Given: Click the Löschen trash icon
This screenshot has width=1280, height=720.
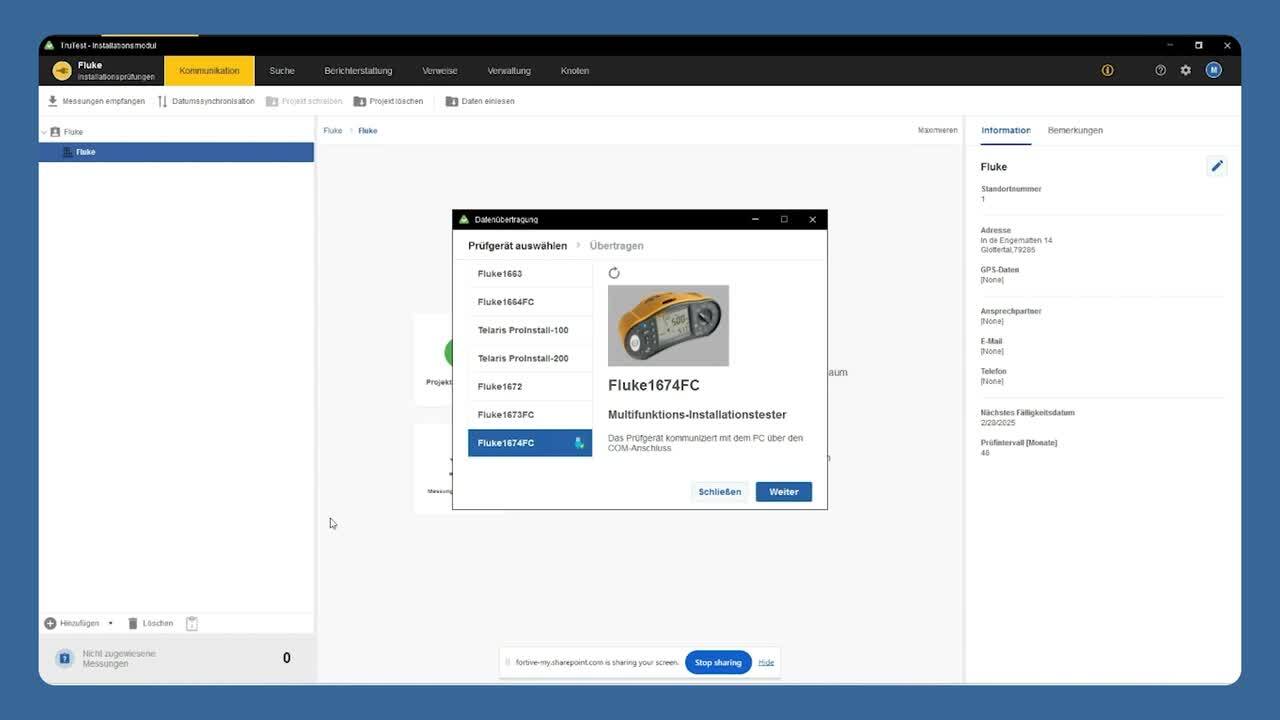Looking at the screenshot, I should (x=133, y=623).
